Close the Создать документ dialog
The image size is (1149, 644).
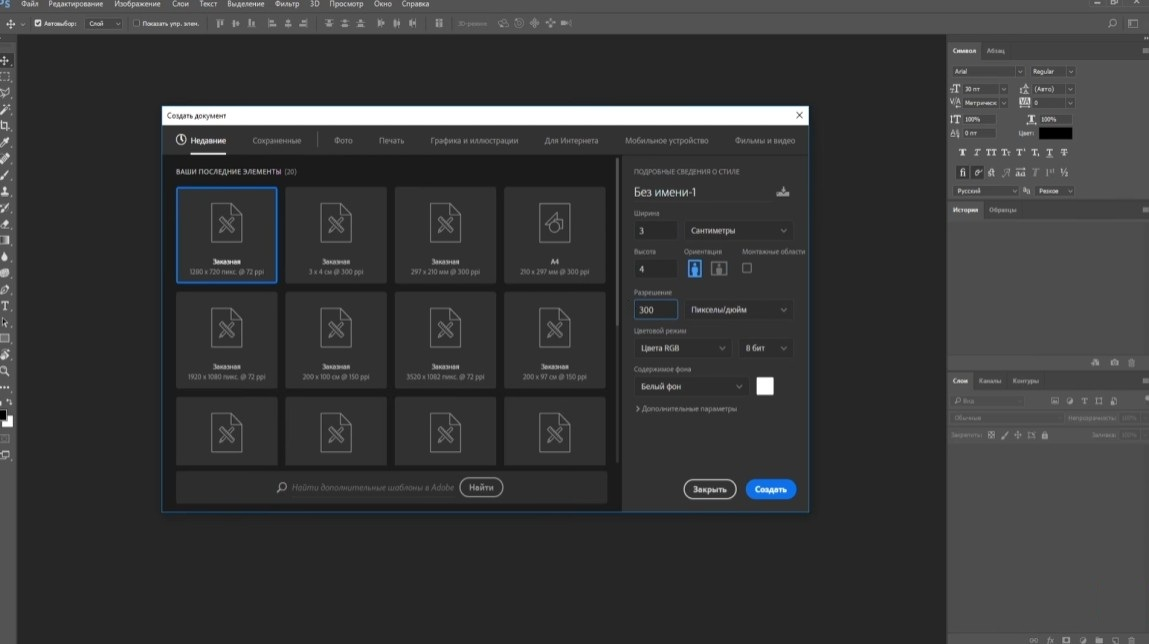tap(799, 115)
